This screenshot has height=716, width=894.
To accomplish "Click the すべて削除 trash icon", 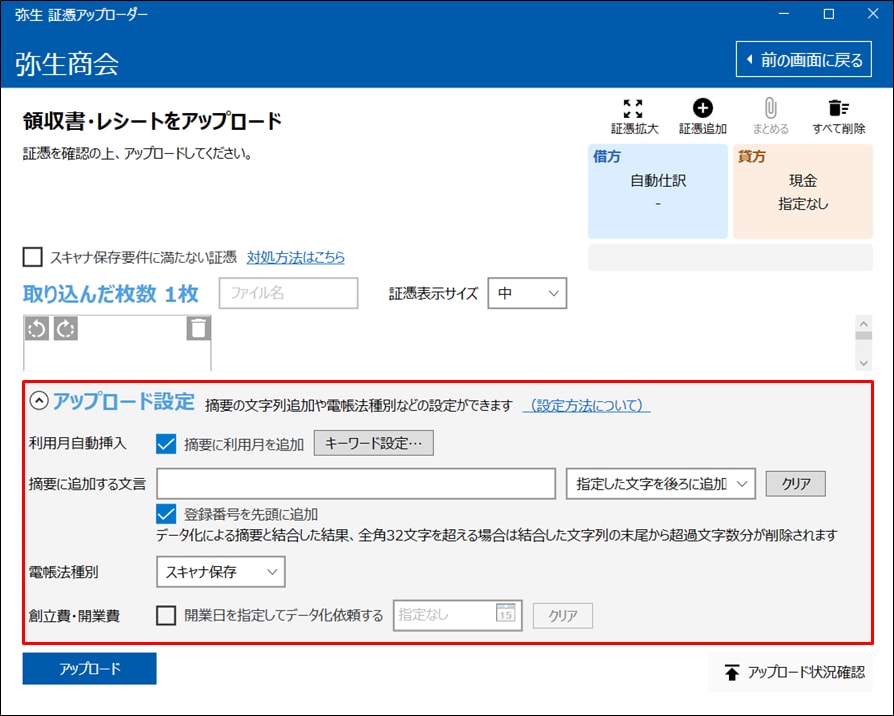I will pyautogui.click(x=838, y=109).
